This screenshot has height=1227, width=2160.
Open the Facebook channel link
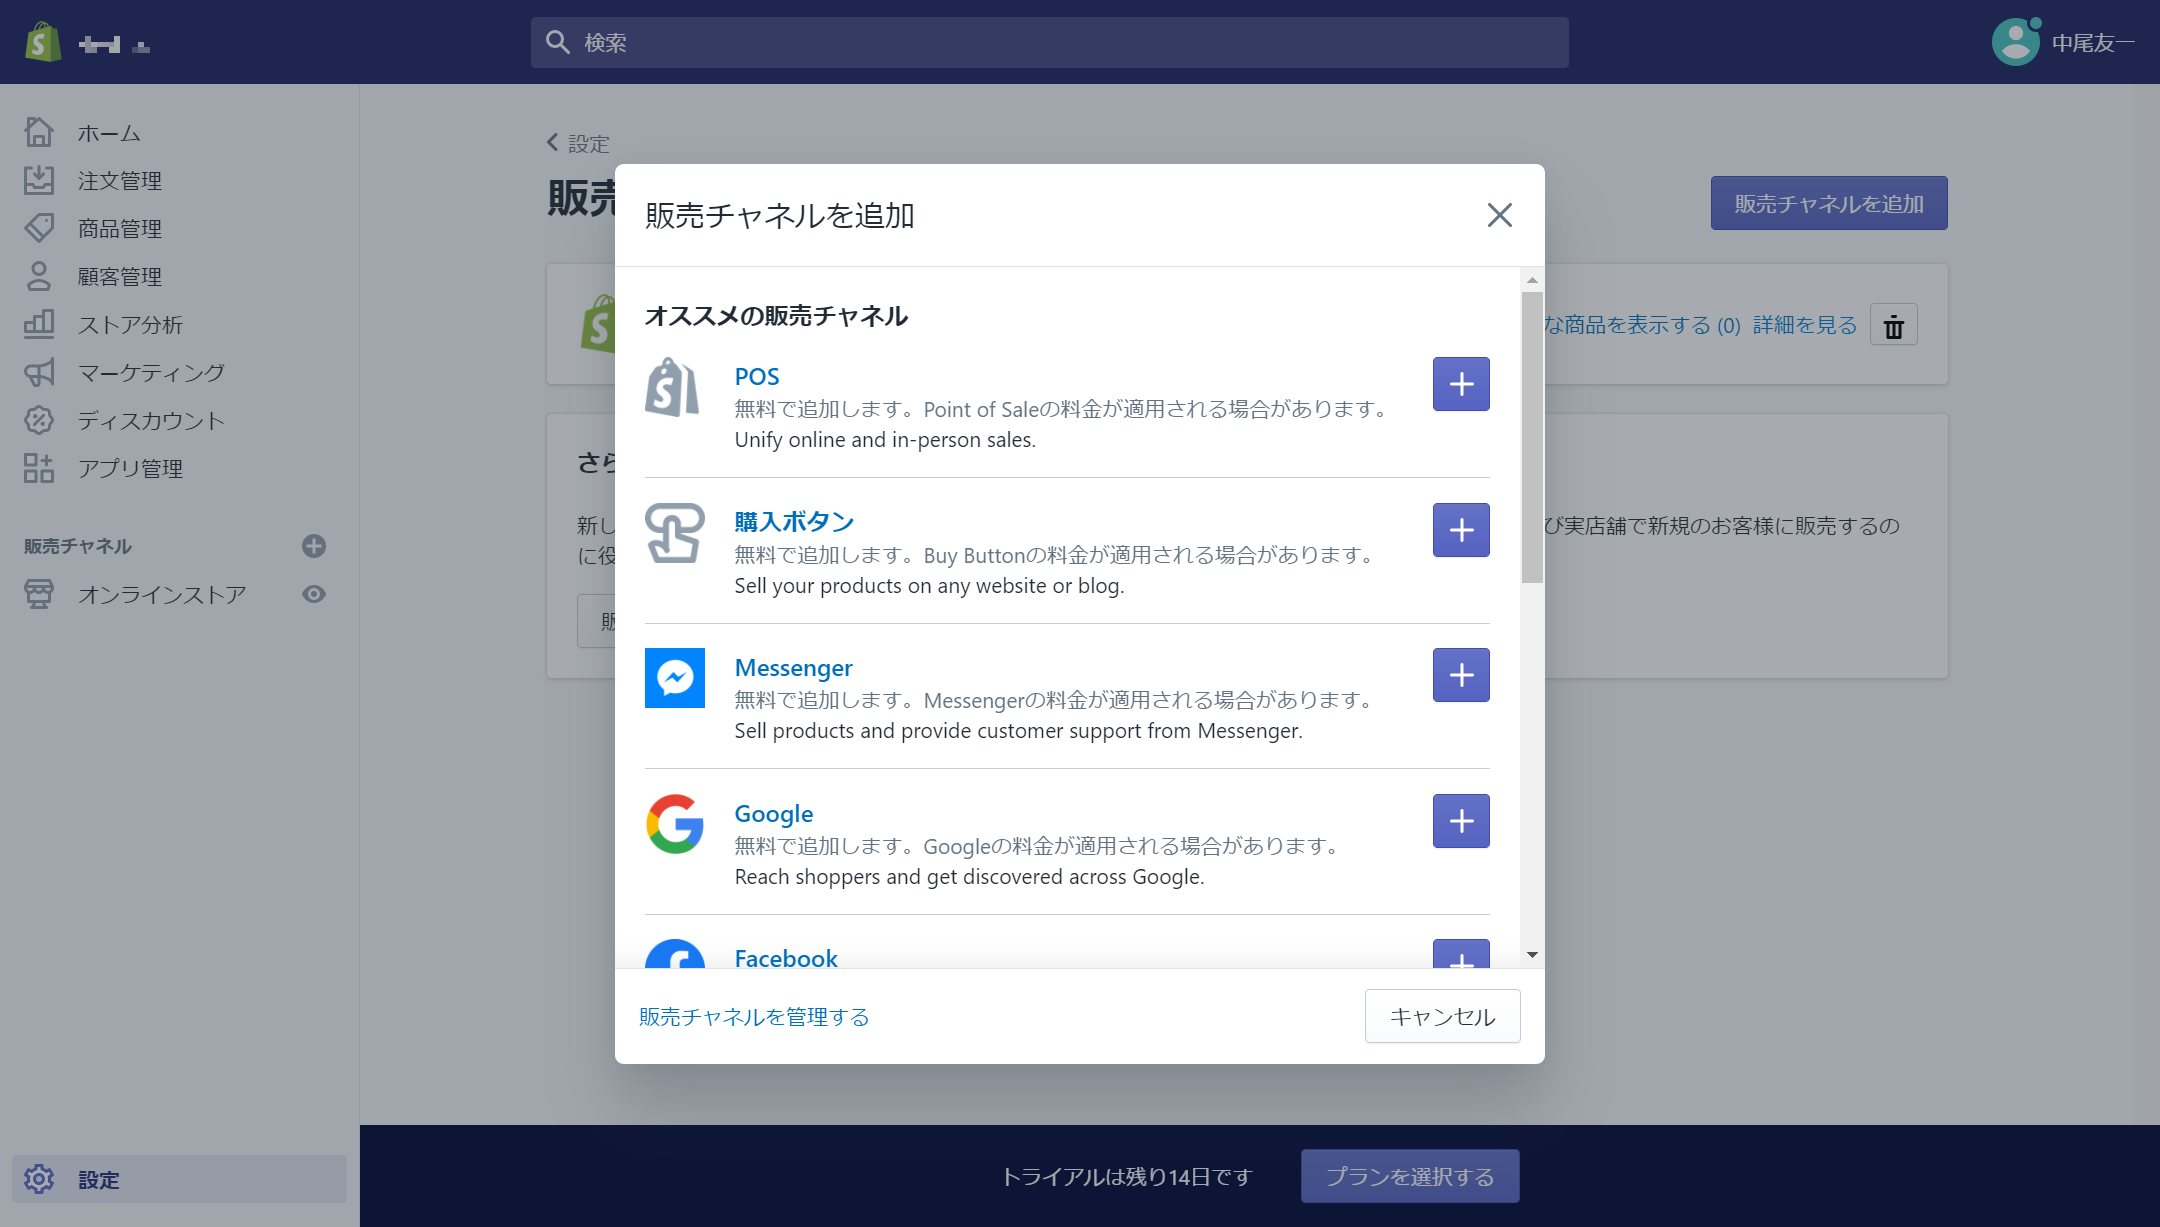pyautogui.click(x=786, y=958)
